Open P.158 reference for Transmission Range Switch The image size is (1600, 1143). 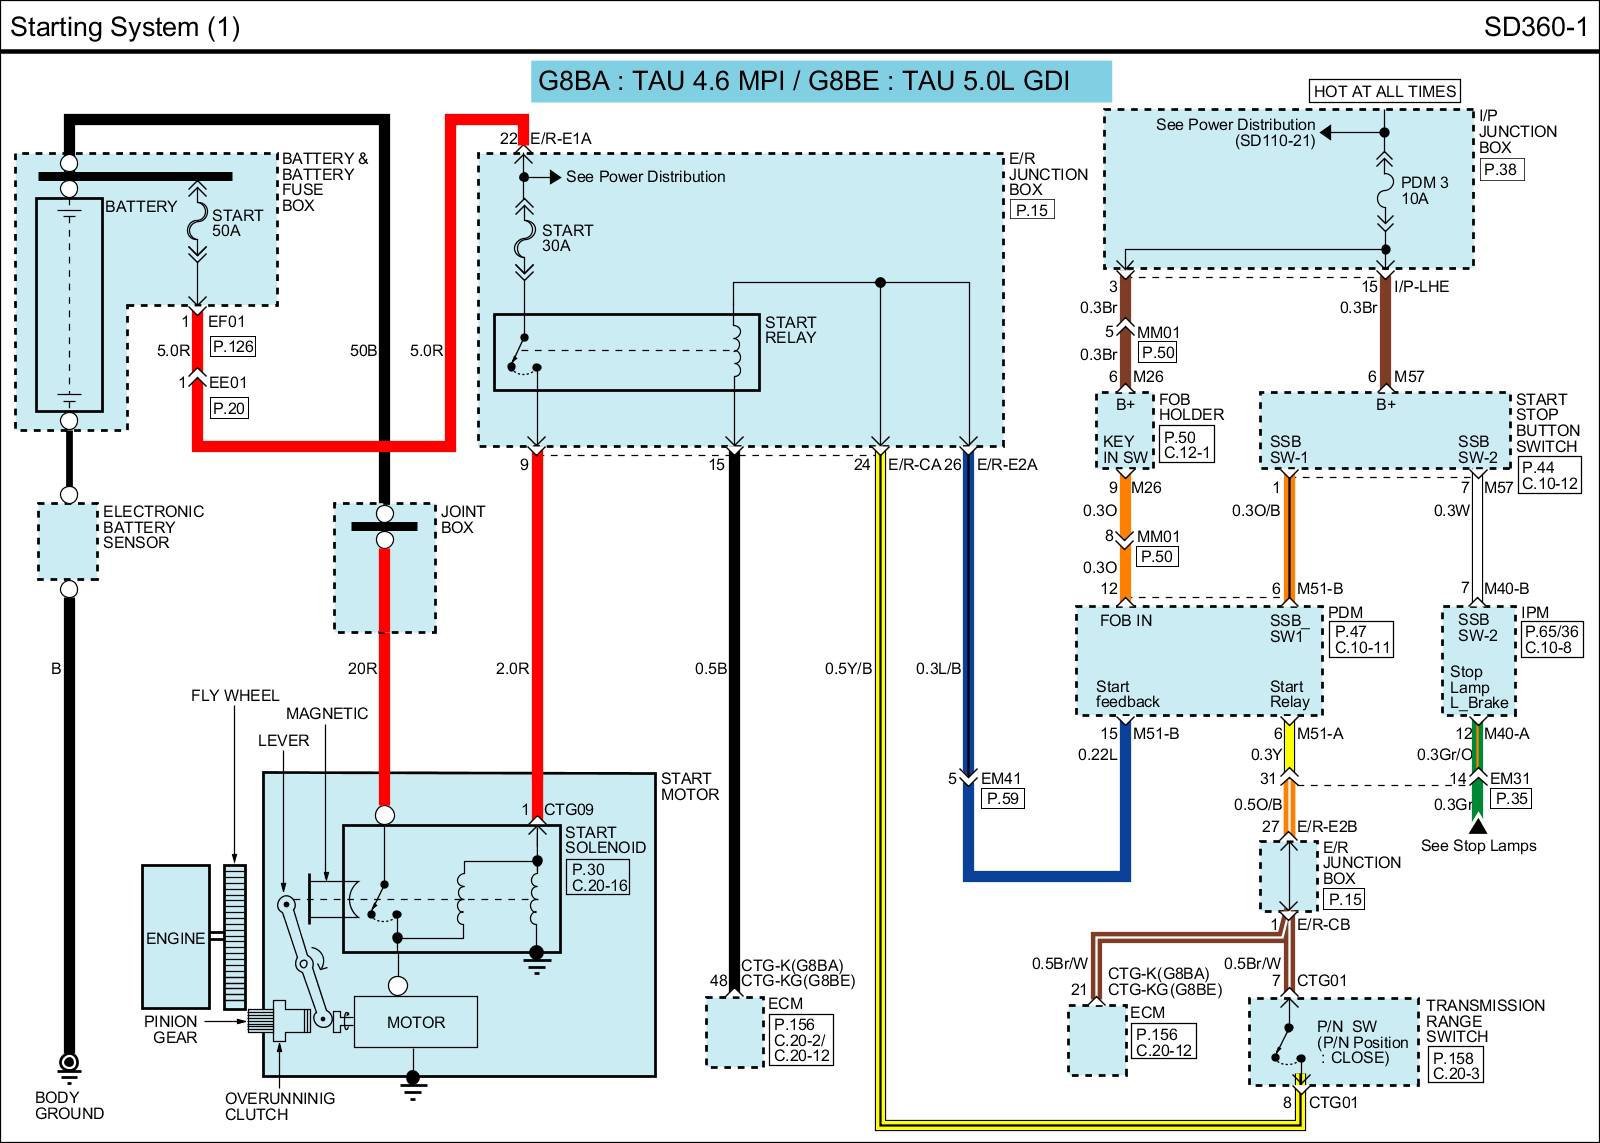pos(1452,1059)
